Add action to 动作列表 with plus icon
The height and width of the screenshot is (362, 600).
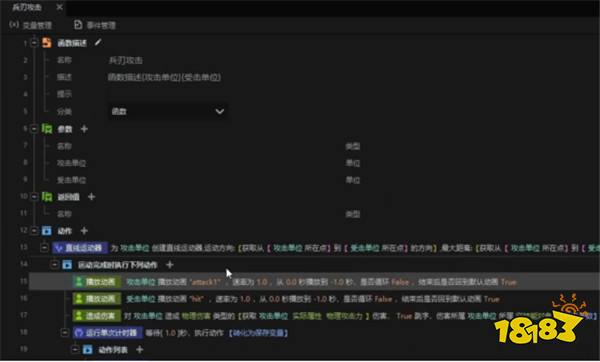tap(140, 349)
